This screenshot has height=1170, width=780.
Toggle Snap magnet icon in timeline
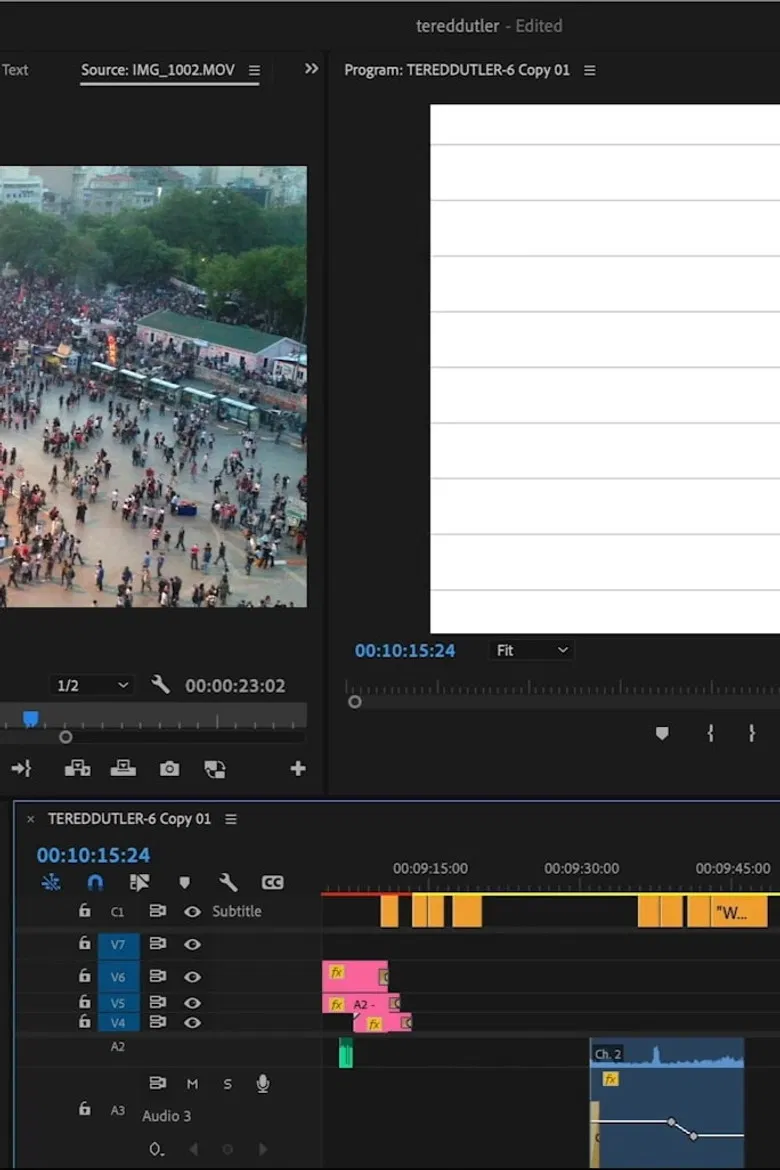tap(95, 883)
